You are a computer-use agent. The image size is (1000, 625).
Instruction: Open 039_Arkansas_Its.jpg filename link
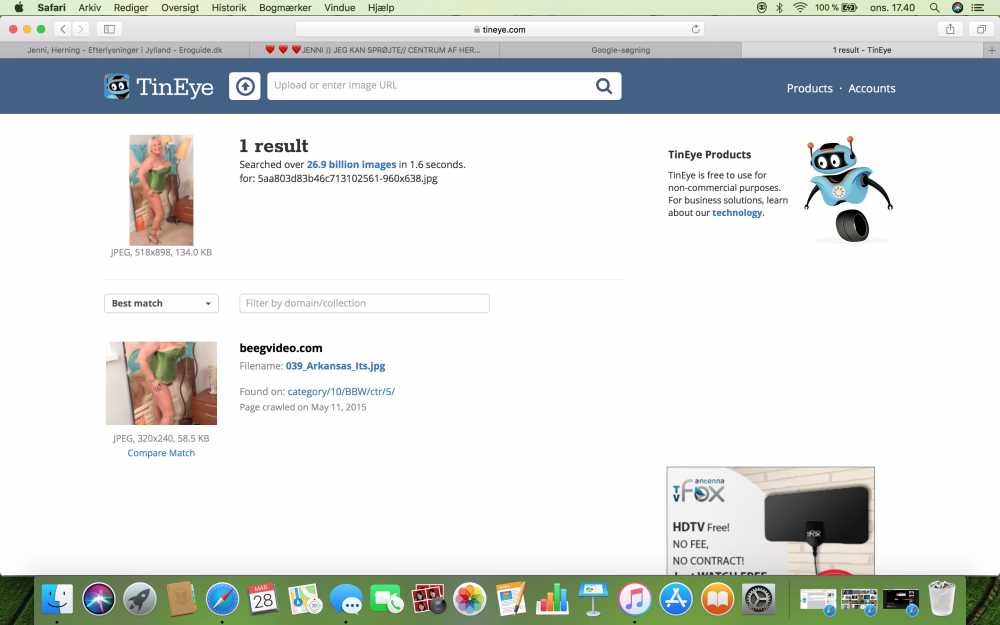[x=335, y=366]
